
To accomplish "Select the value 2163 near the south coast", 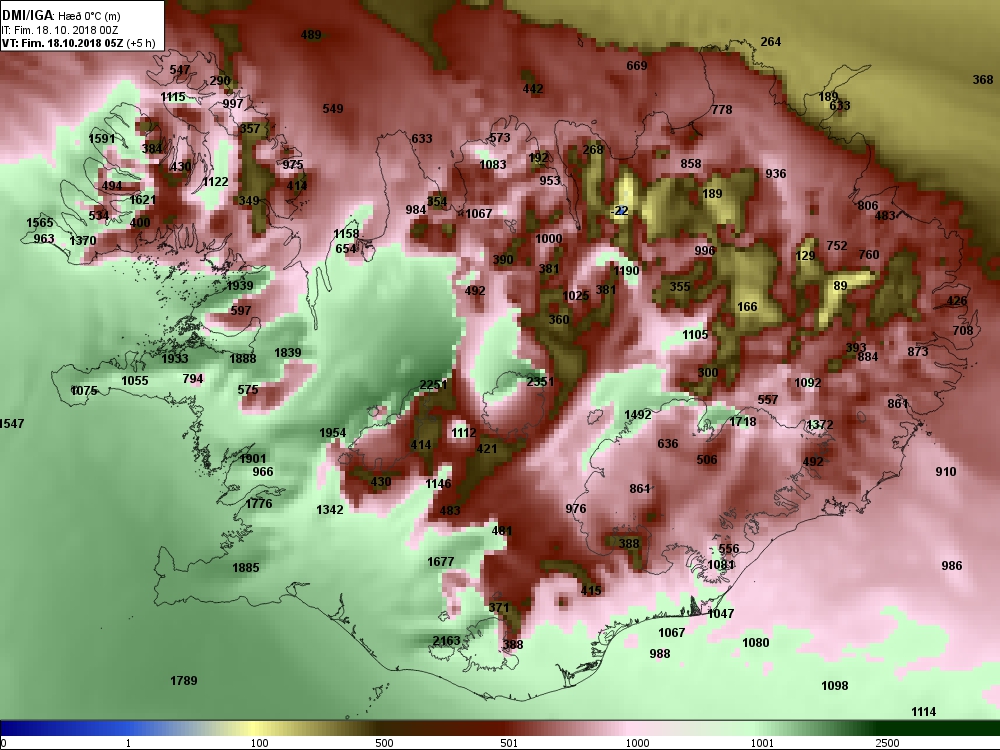I will pos(446,641).
